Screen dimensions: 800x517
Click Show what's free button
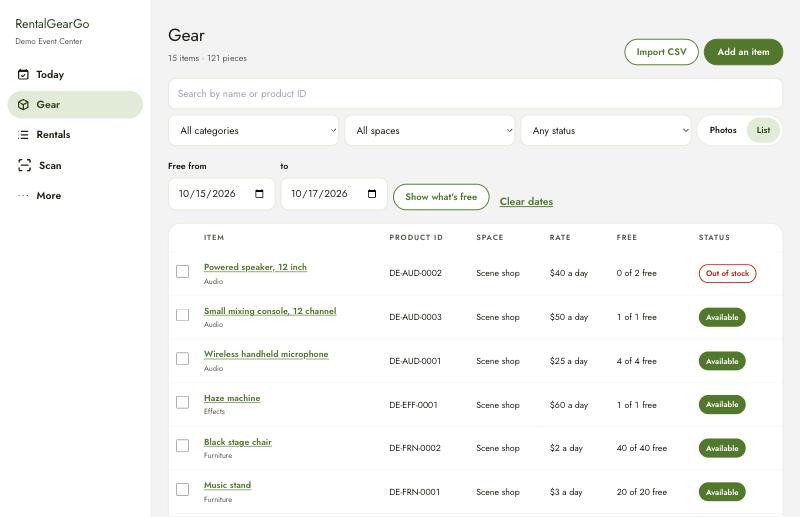(x=441, y=197)
